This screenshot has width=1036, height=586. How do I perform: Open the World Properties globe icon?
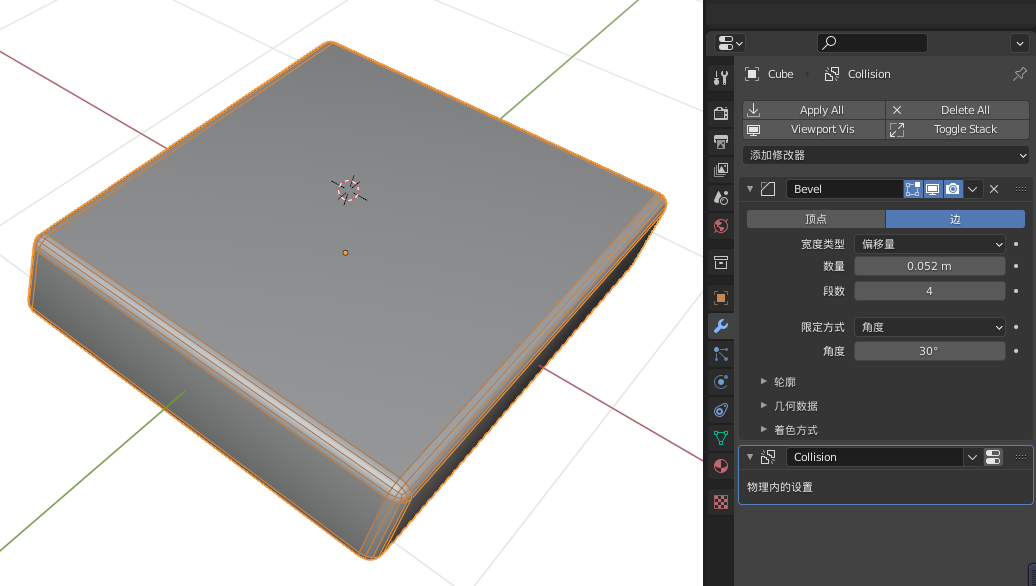pyautogui.click(x=720, y=226)
